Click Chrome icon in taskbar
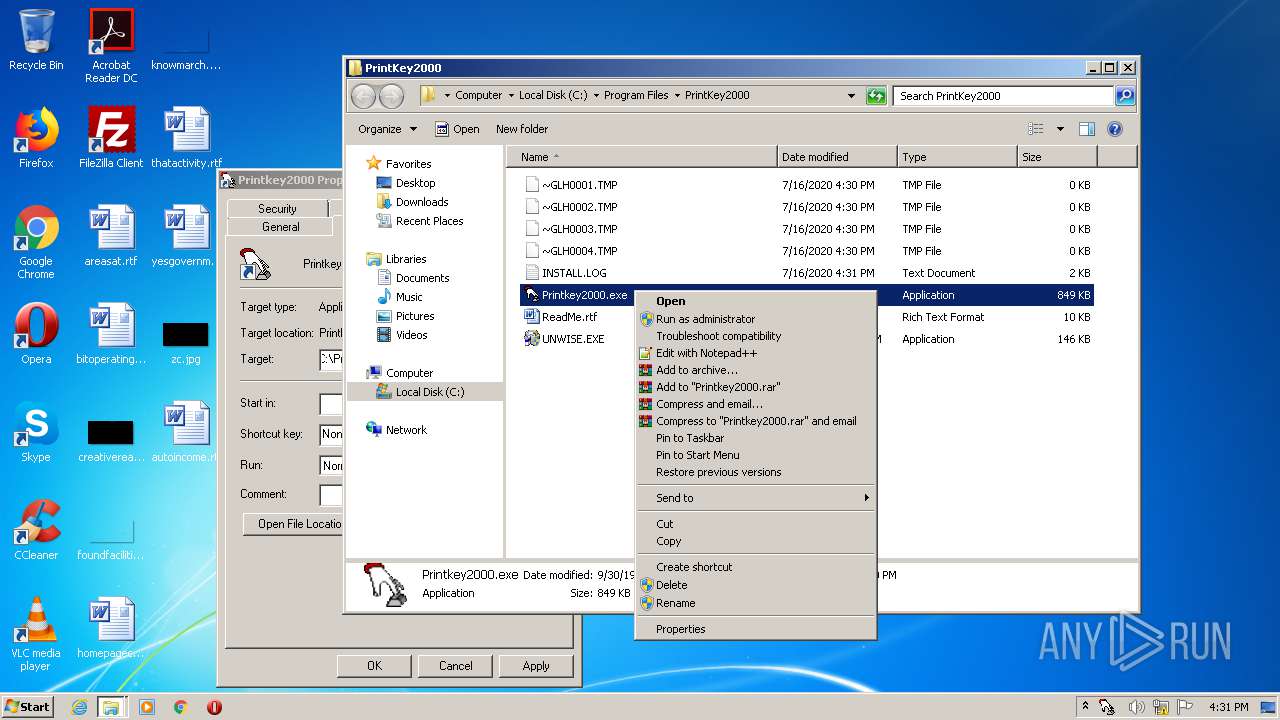The height and width of the screenshot is (720, 1280). 180,707
